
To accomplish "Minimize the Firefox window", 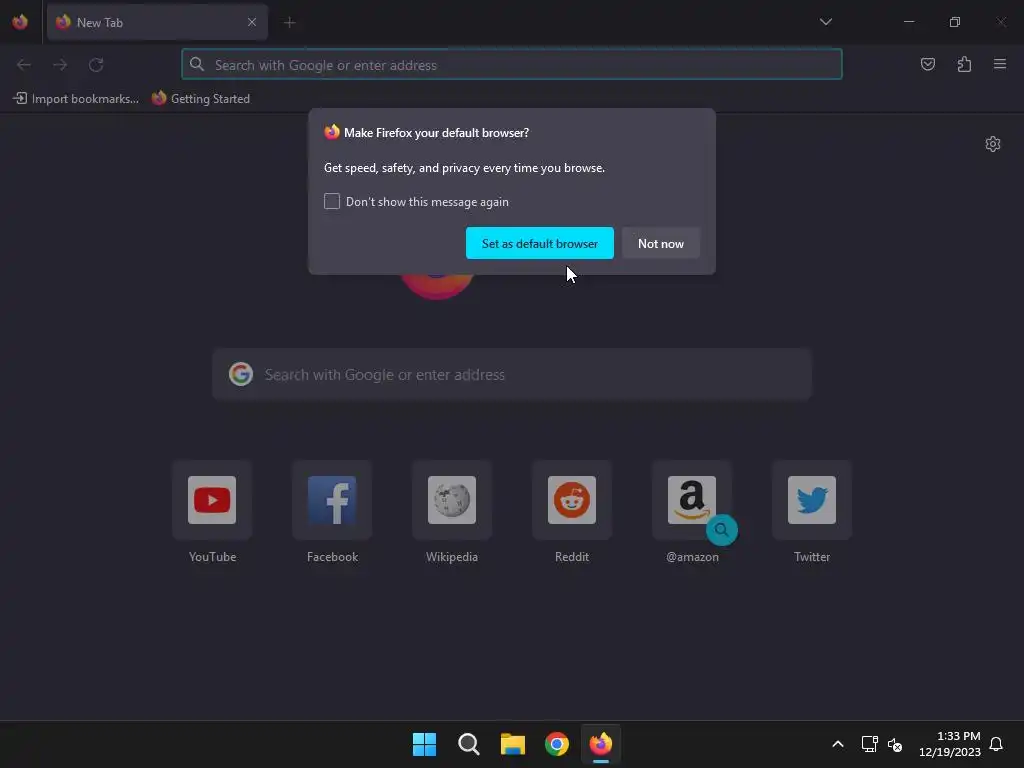I will [x=909, y=22].
